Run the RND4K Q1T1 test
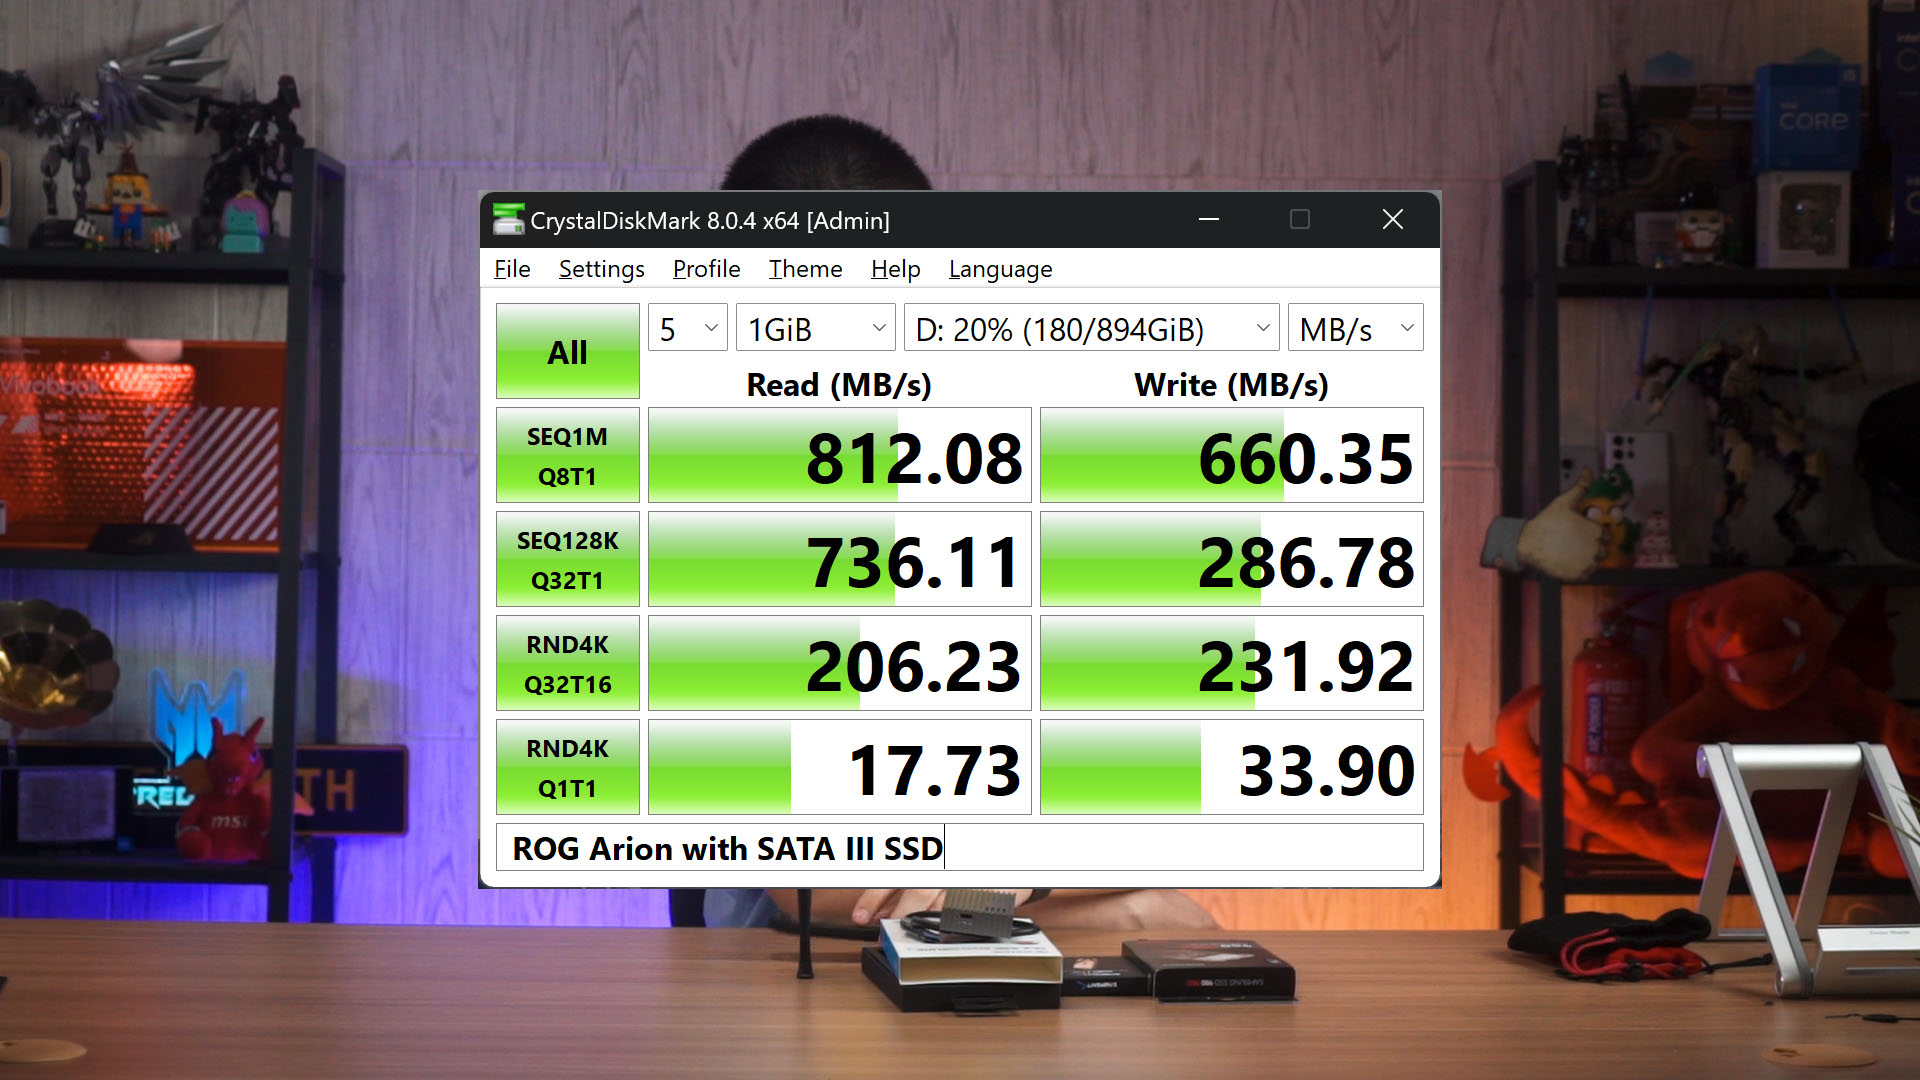The width and height of the screenshot is (1920, 1080). click(x=567, y=767)
